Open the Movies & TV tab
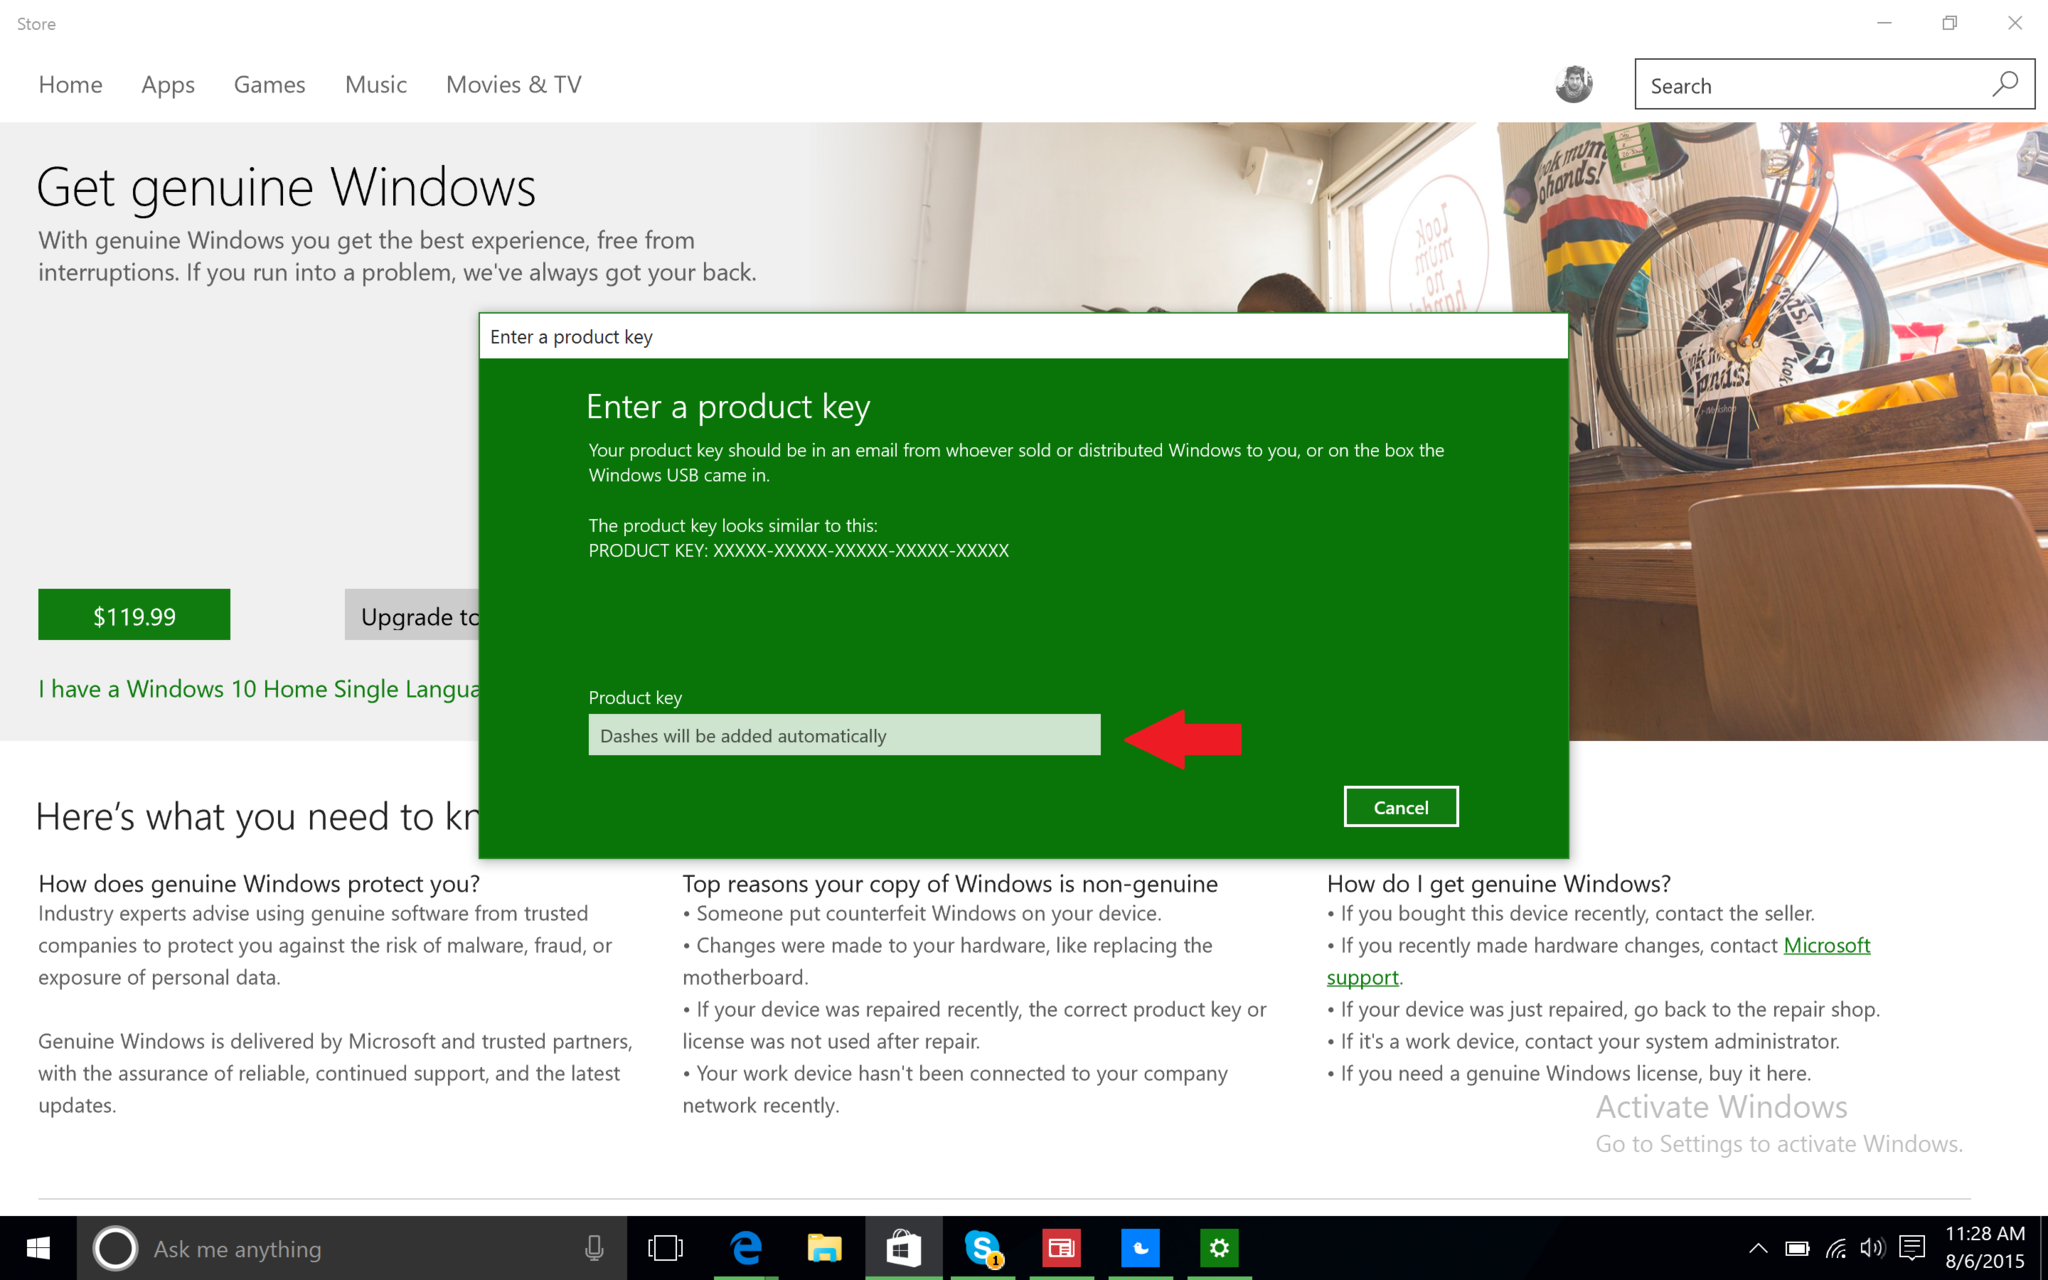 tap(513, 85)
